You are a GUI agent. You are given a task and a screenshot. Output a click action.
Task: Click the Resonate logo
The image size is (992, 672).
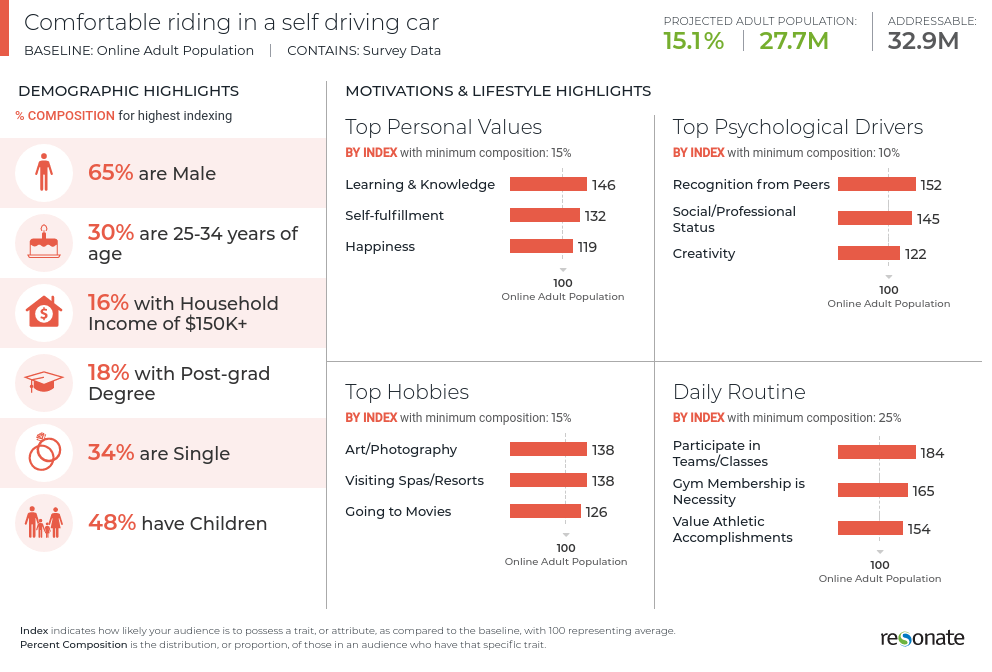tap(922, 637)
